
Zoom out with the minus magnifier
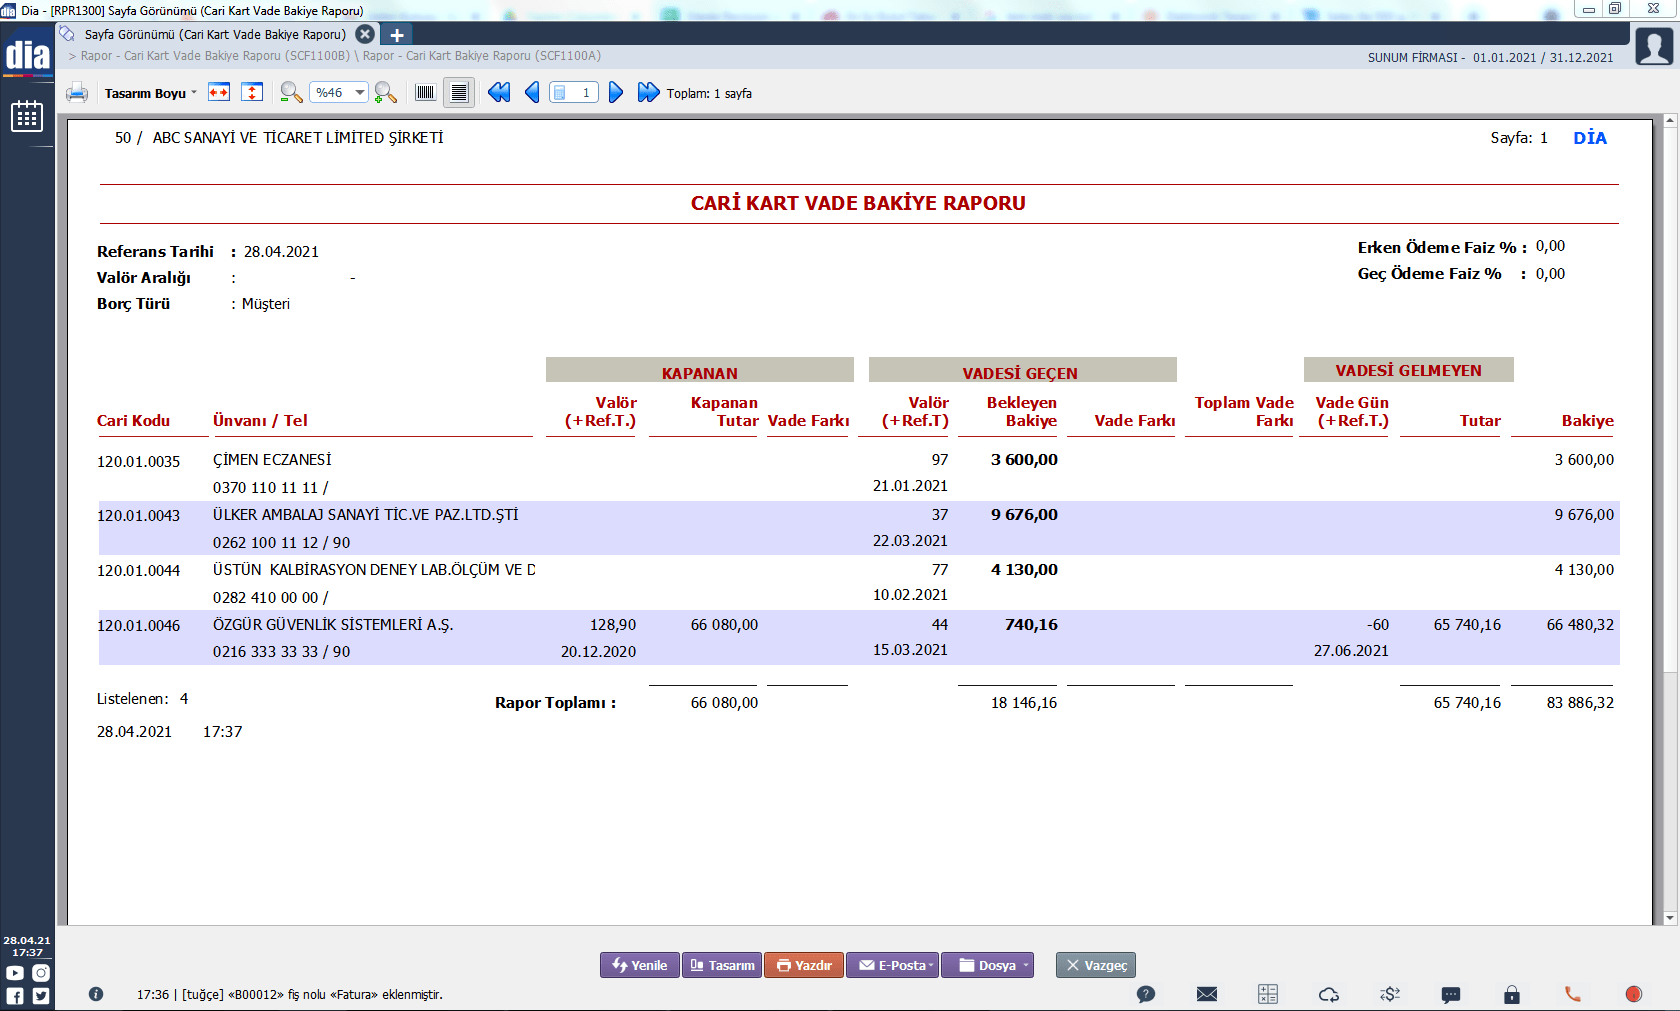[291, 93]
